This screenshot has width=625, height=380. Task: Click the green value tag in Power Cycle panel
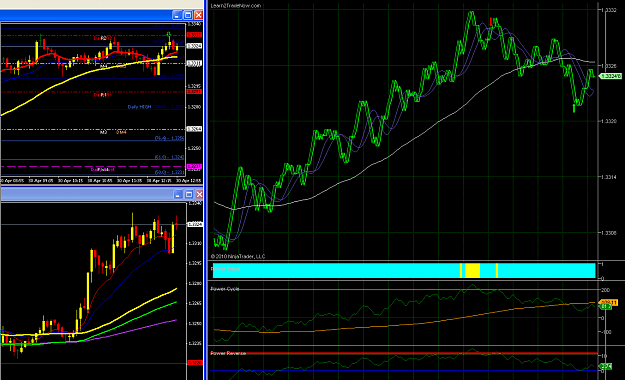tap(606, 307)
